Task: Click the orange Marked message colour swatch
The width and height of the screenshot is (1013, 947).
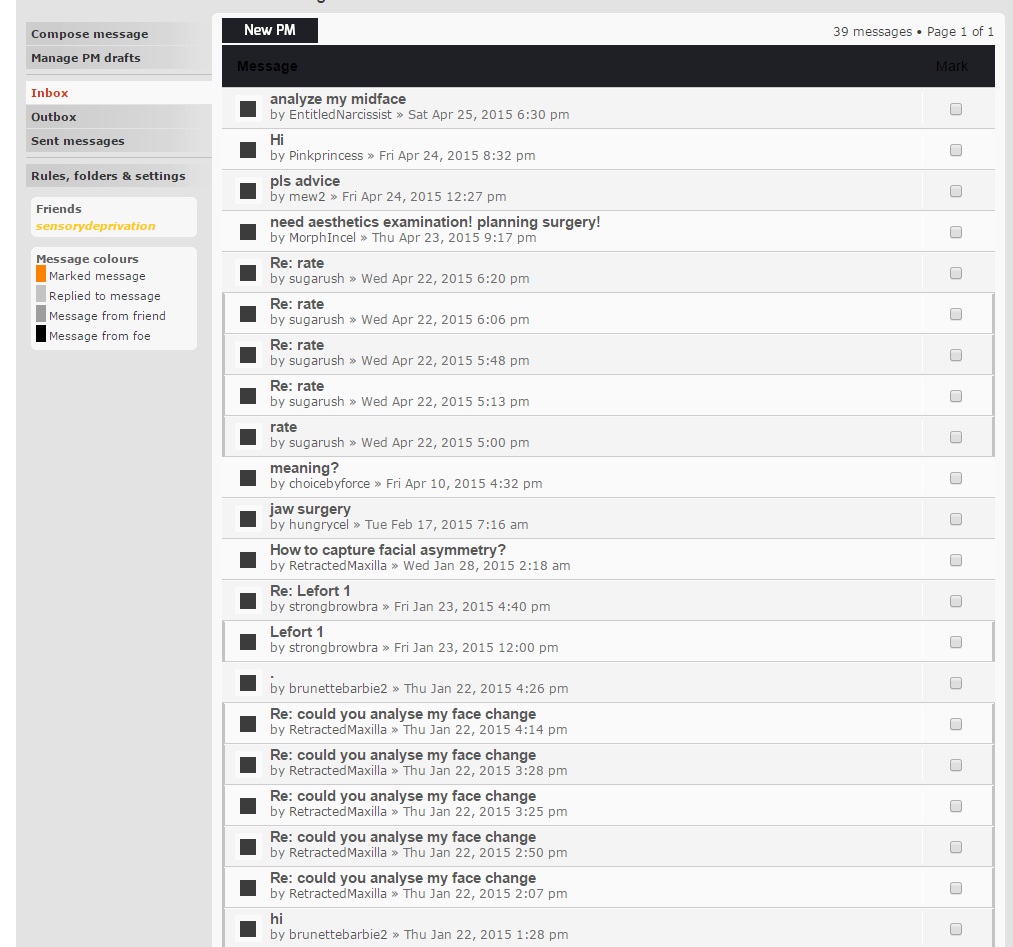Action: tap(41, 275)
